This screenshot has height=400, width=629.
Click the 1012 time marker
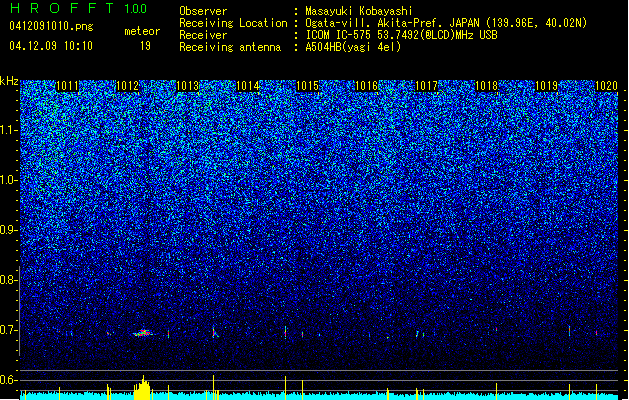[x=127, y=86]
